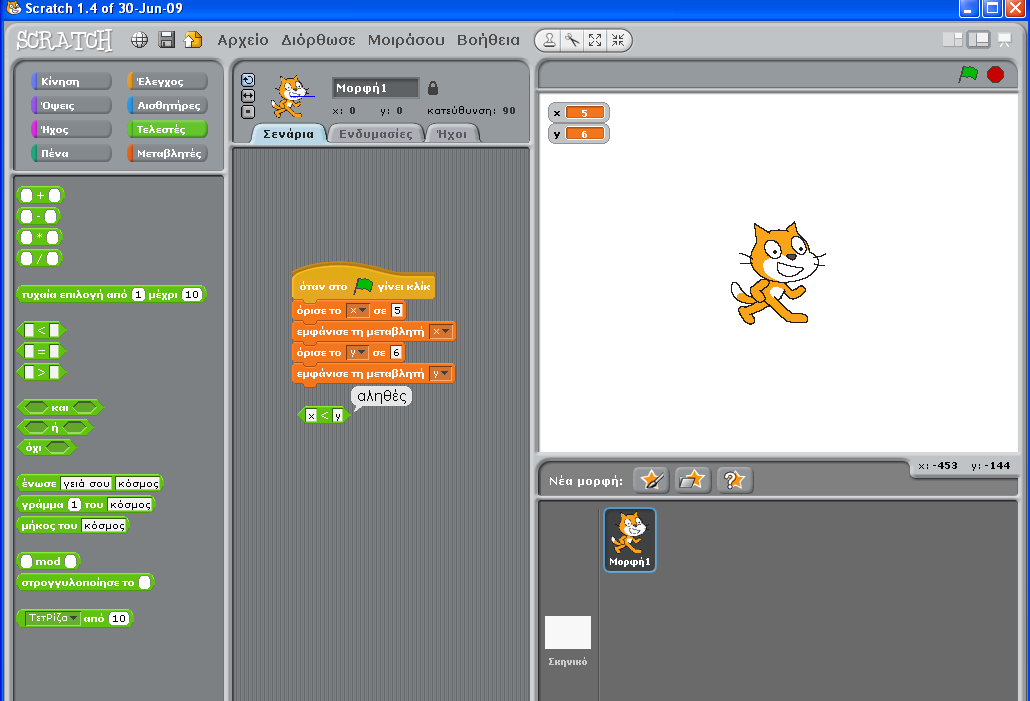Viewport: 1030px width, 701px height.
Task: Select the Έλεγχος block category
Action: [168, 81]
